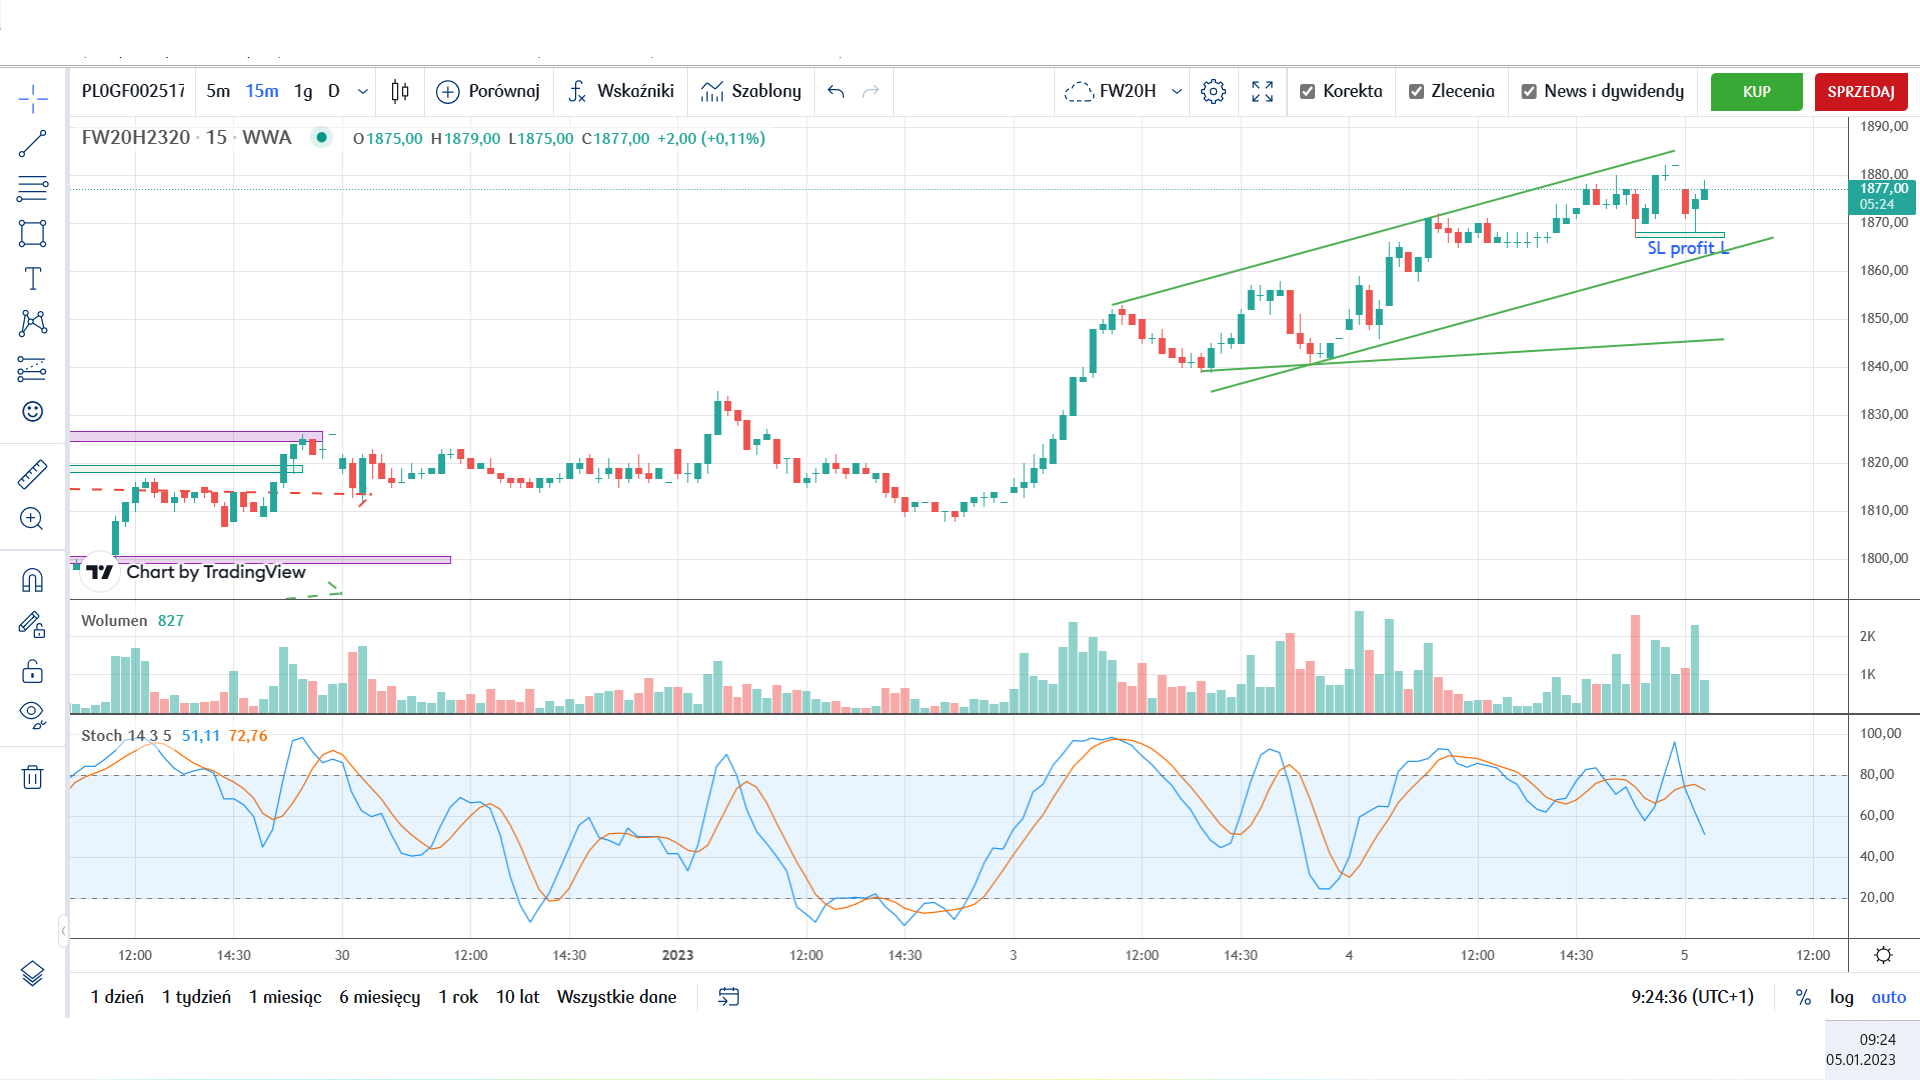Select the ruler measure tool
The height and width of the screenshot is (1080, 1920).
pos(32,474)
